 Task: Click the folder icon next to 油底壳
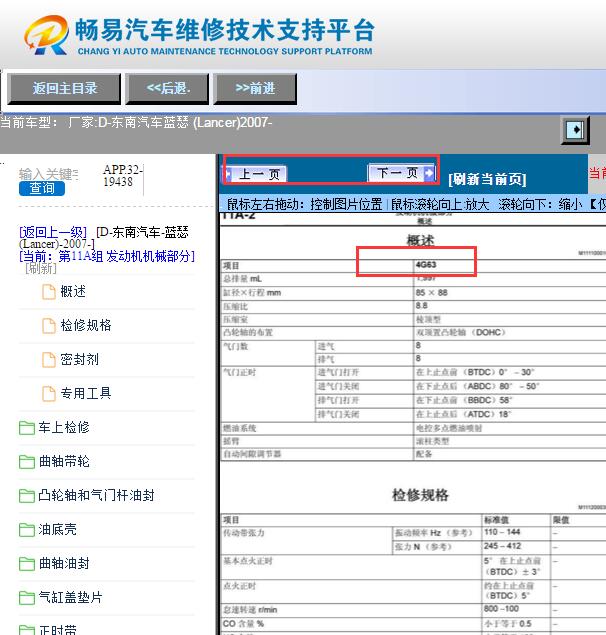pos(27,530)
